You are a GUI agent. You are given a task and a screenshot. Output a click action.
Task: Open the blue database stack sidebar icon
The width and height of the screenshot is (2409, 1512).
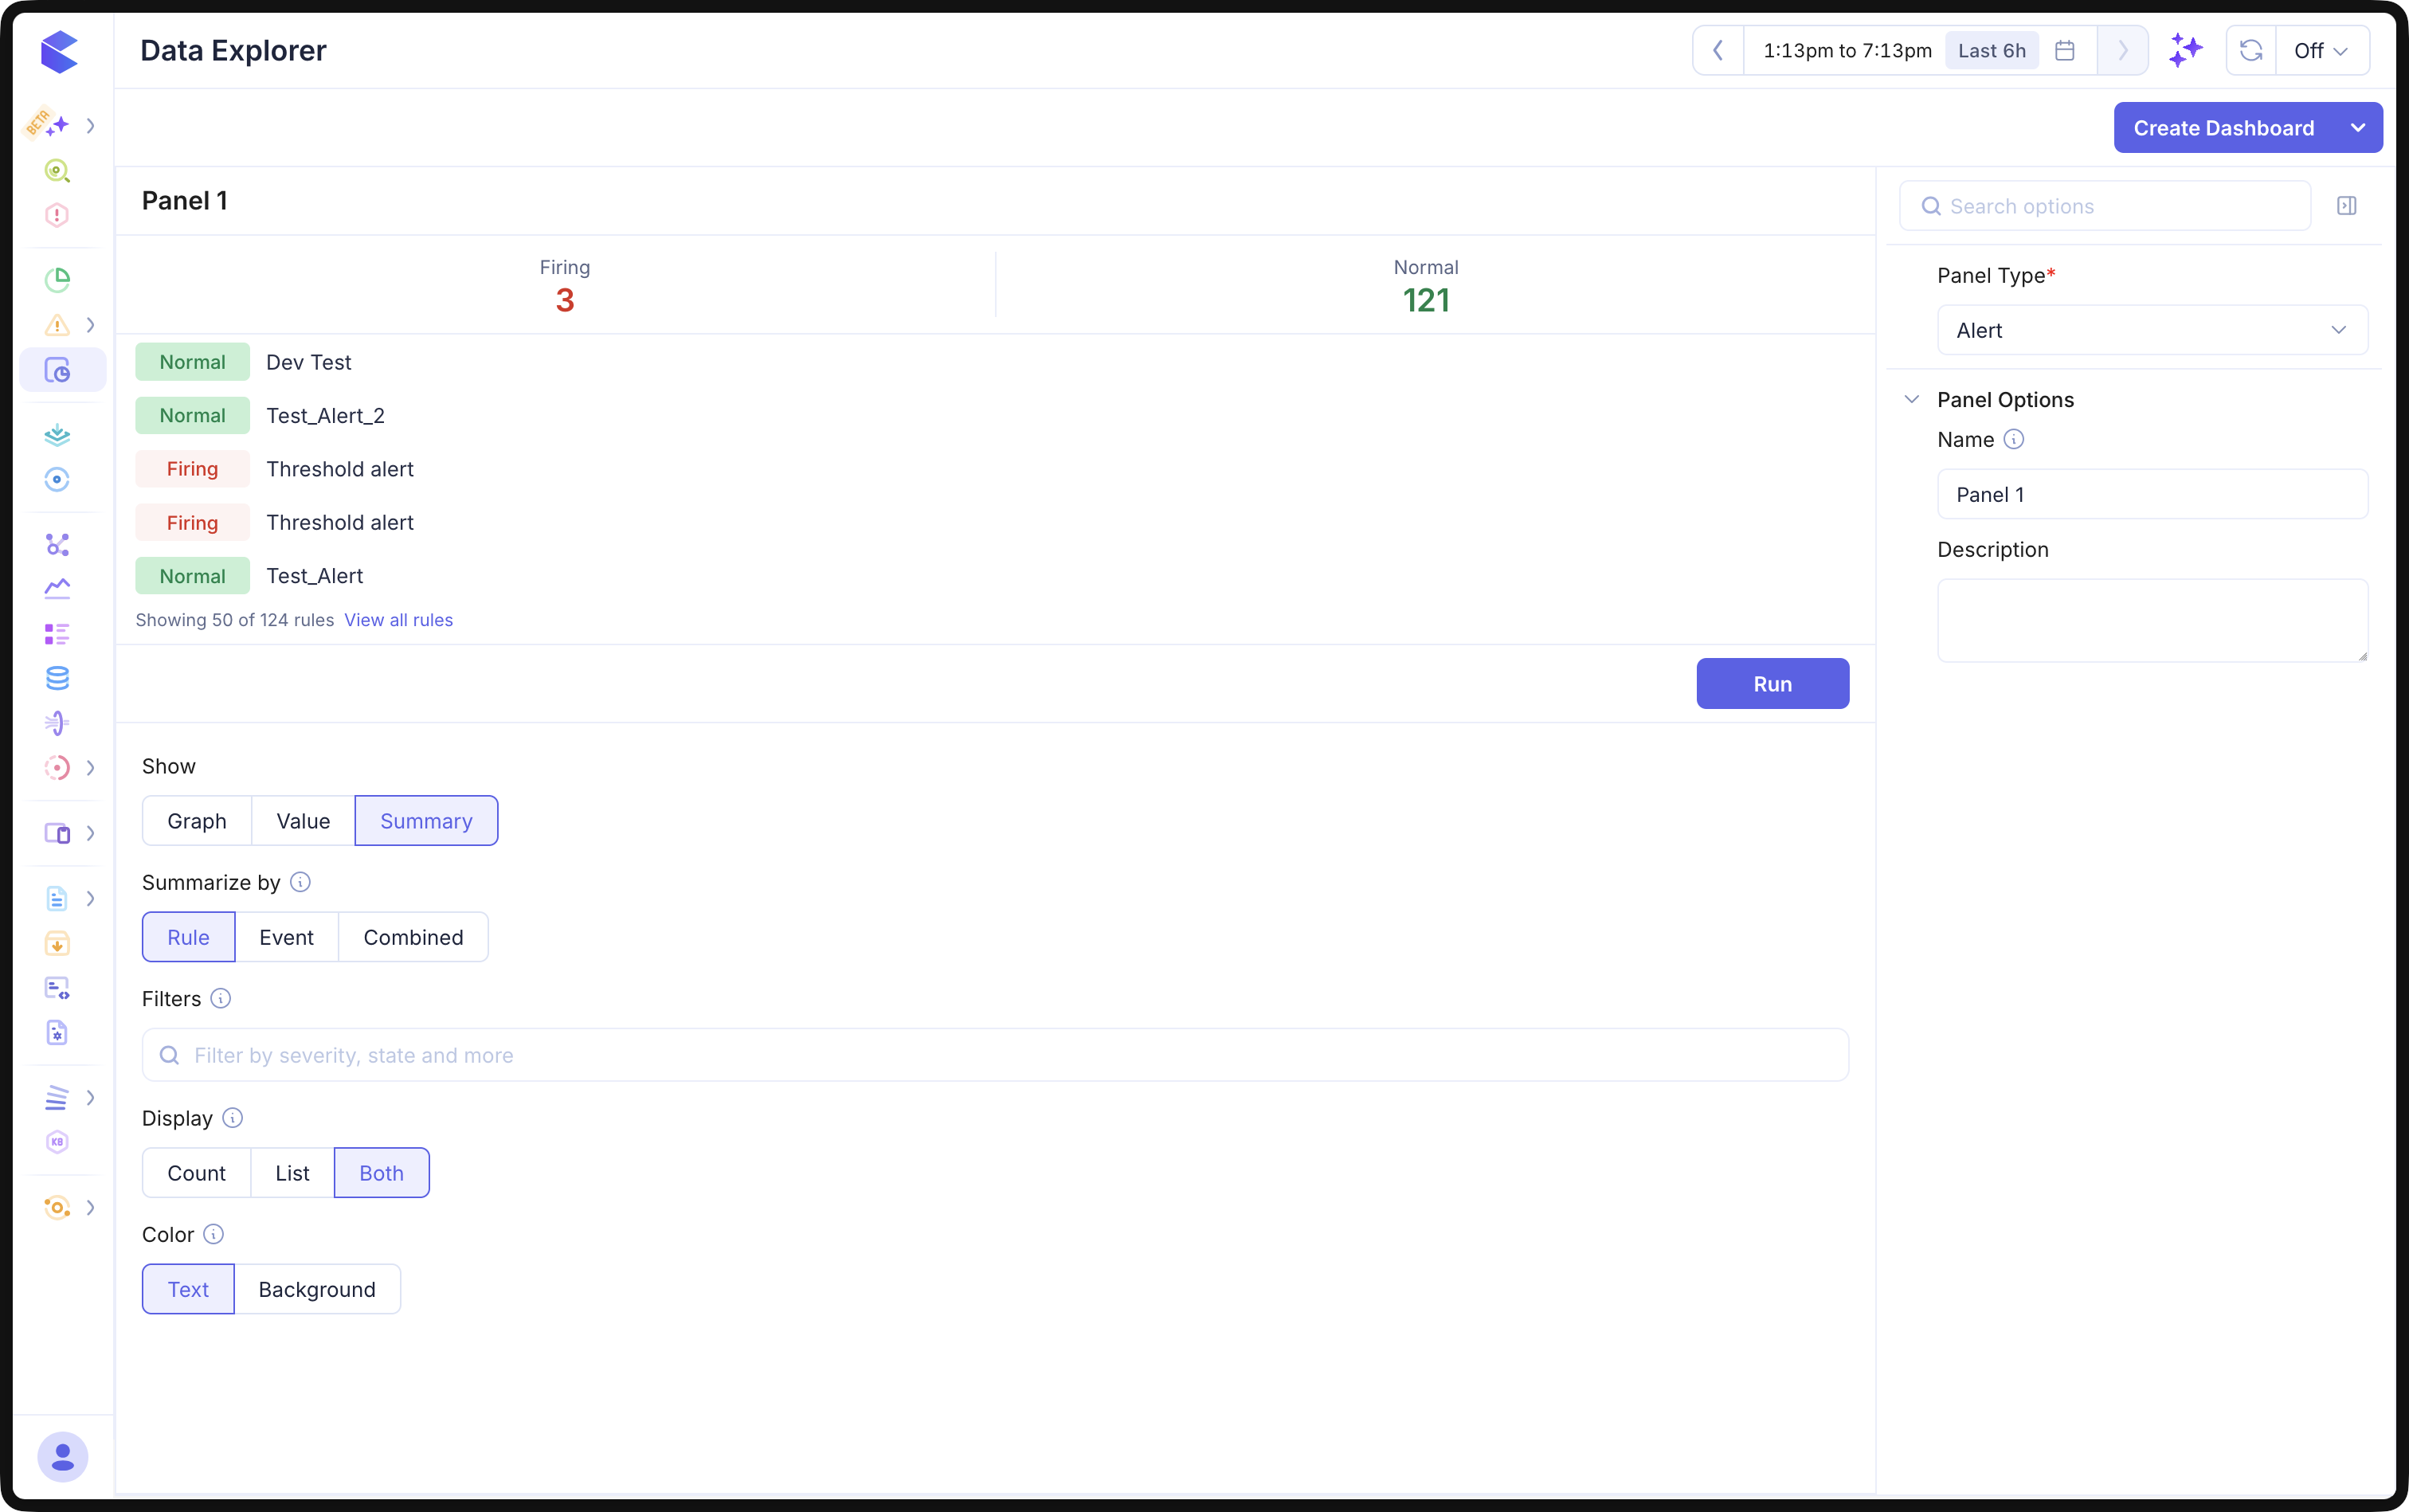point(57,678)
